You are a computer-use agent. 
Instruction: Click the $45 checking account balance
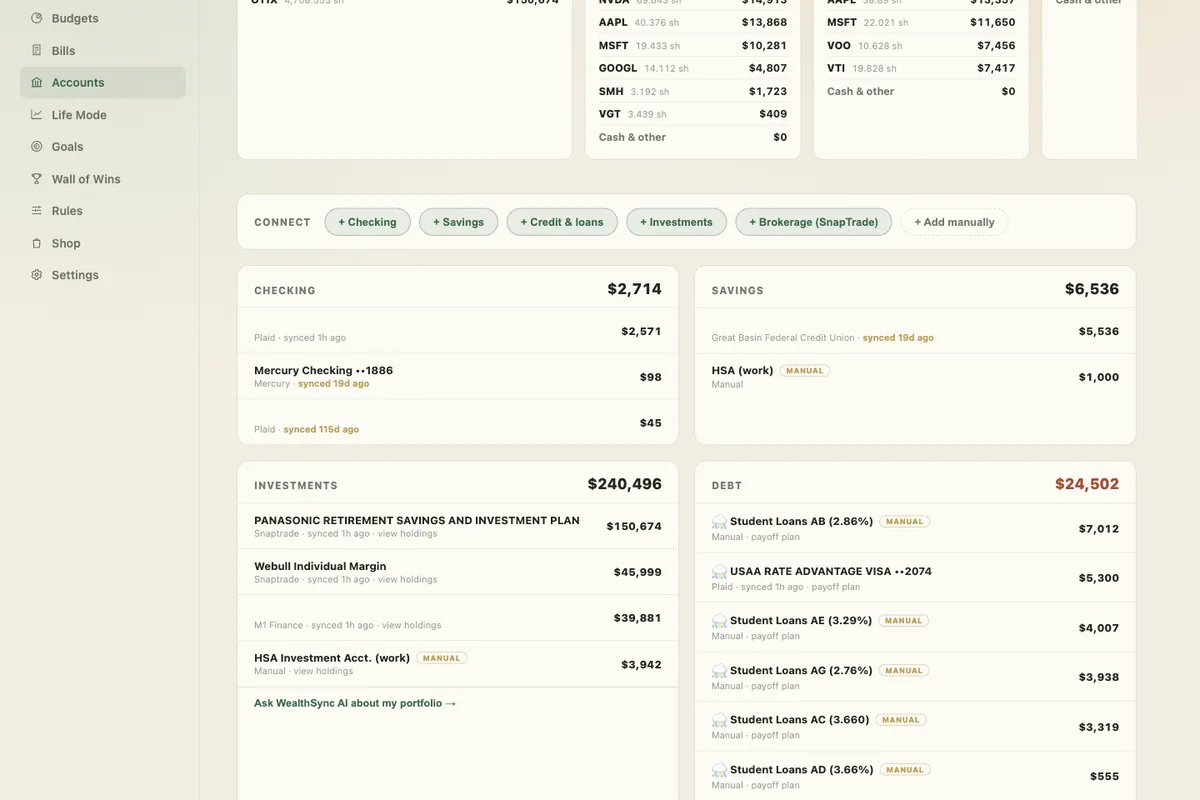(x=651, y=423)
